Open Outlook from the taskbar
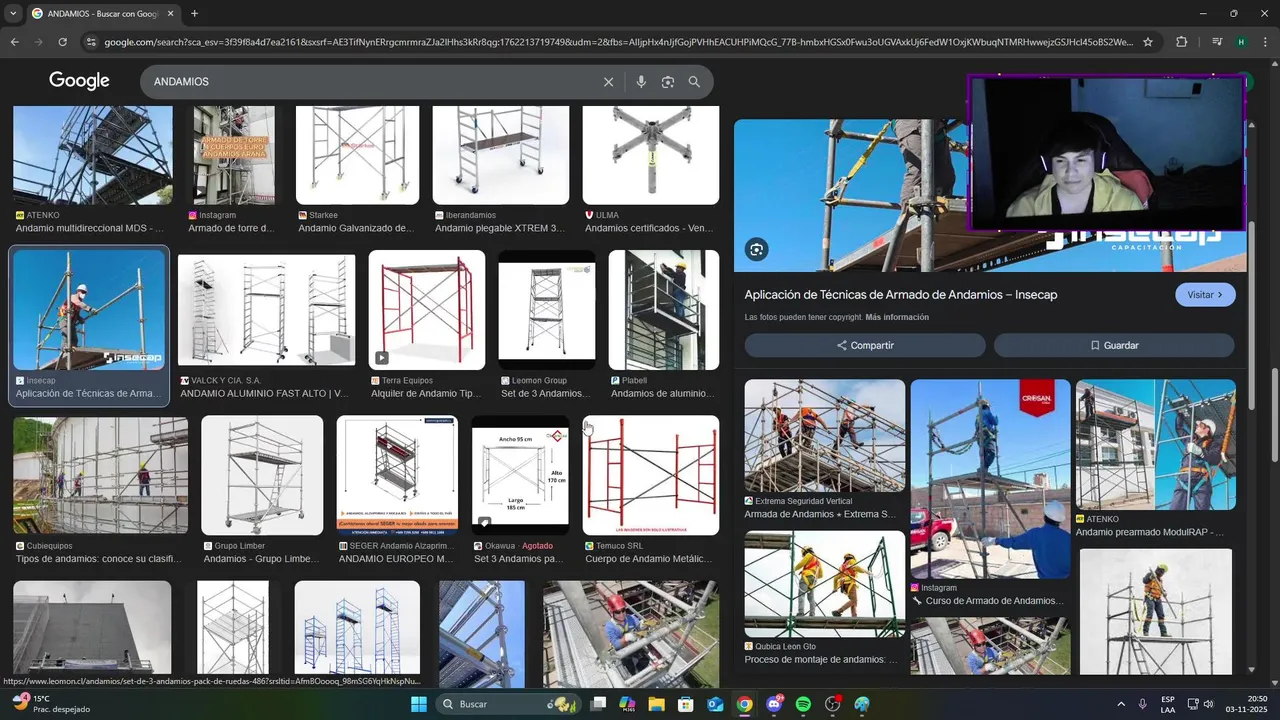1280x720 pixels. [715, 704]
